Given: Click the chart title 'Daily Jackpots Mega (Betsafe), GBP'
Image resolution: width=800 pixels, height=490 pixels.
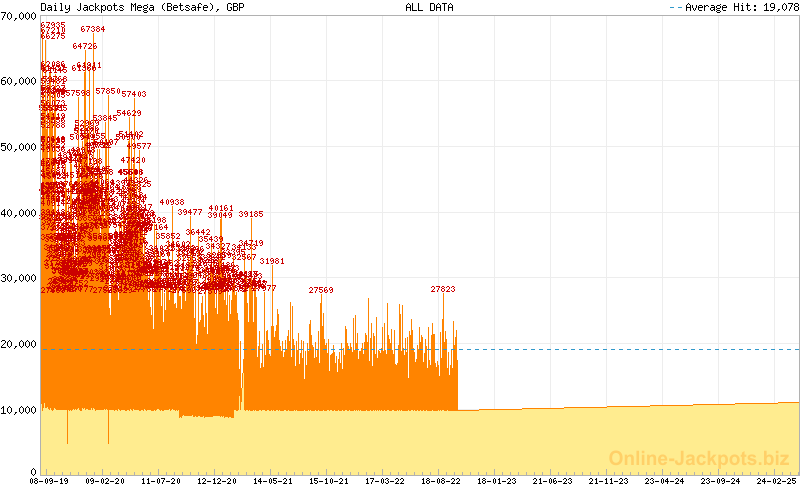Looking at the screenshot, I should coord(142,7).
